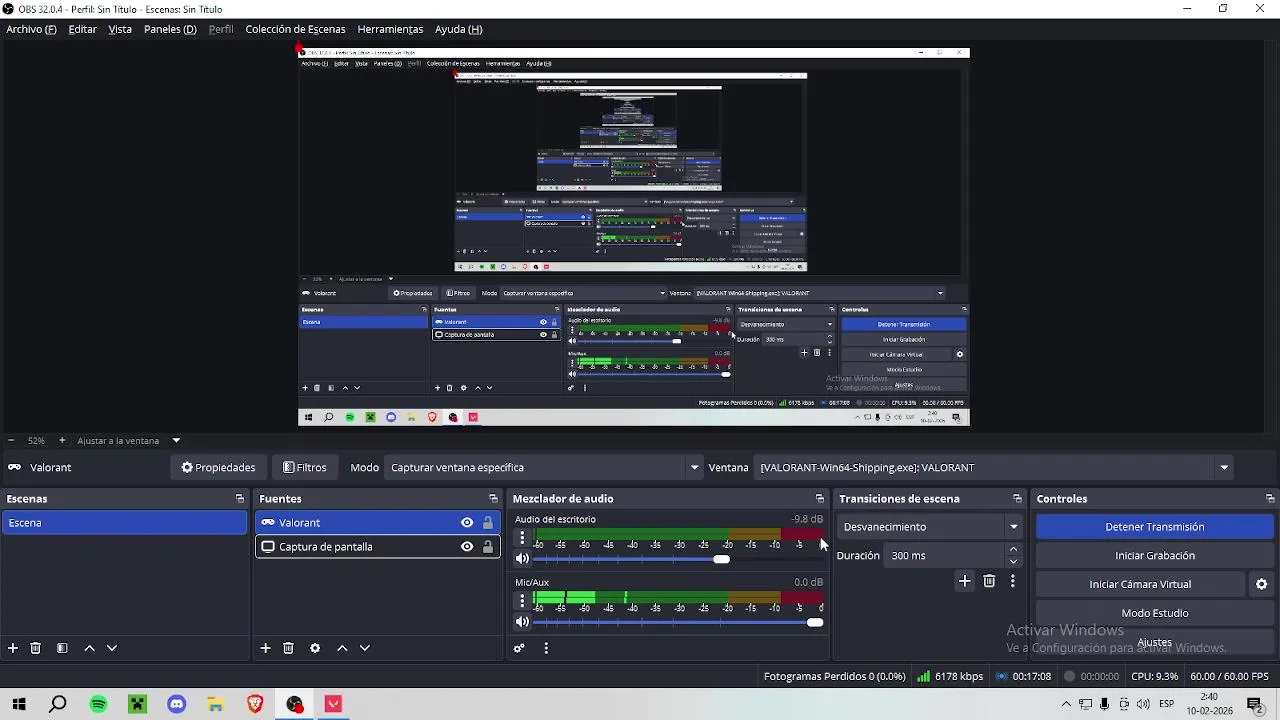Viewport: 1280px width, 720px height.
Task: Click Iniciar Cámara Virtual button
Action: [1140, 584]
